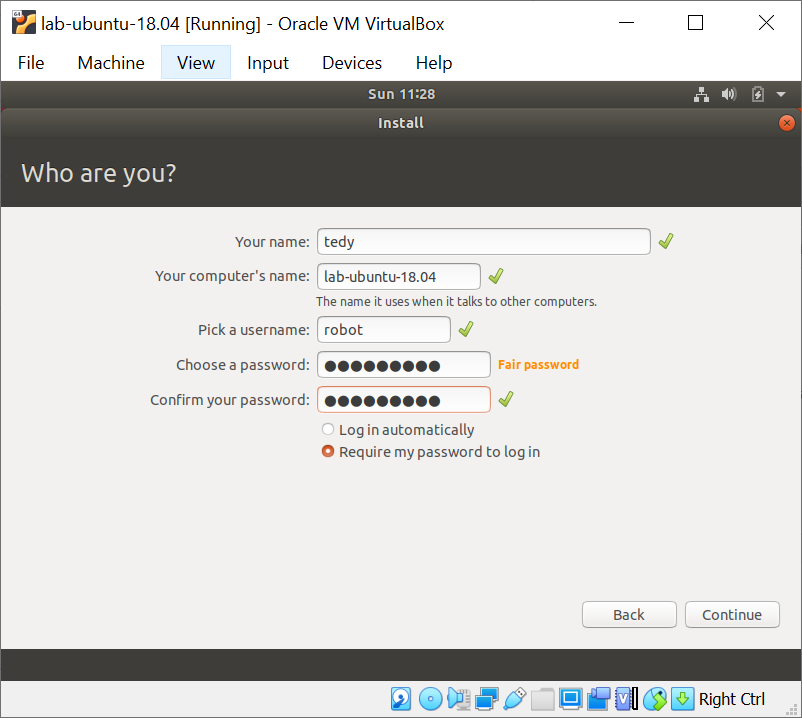
Task: Click the Confirm your password field
Action: pos(404,399)
